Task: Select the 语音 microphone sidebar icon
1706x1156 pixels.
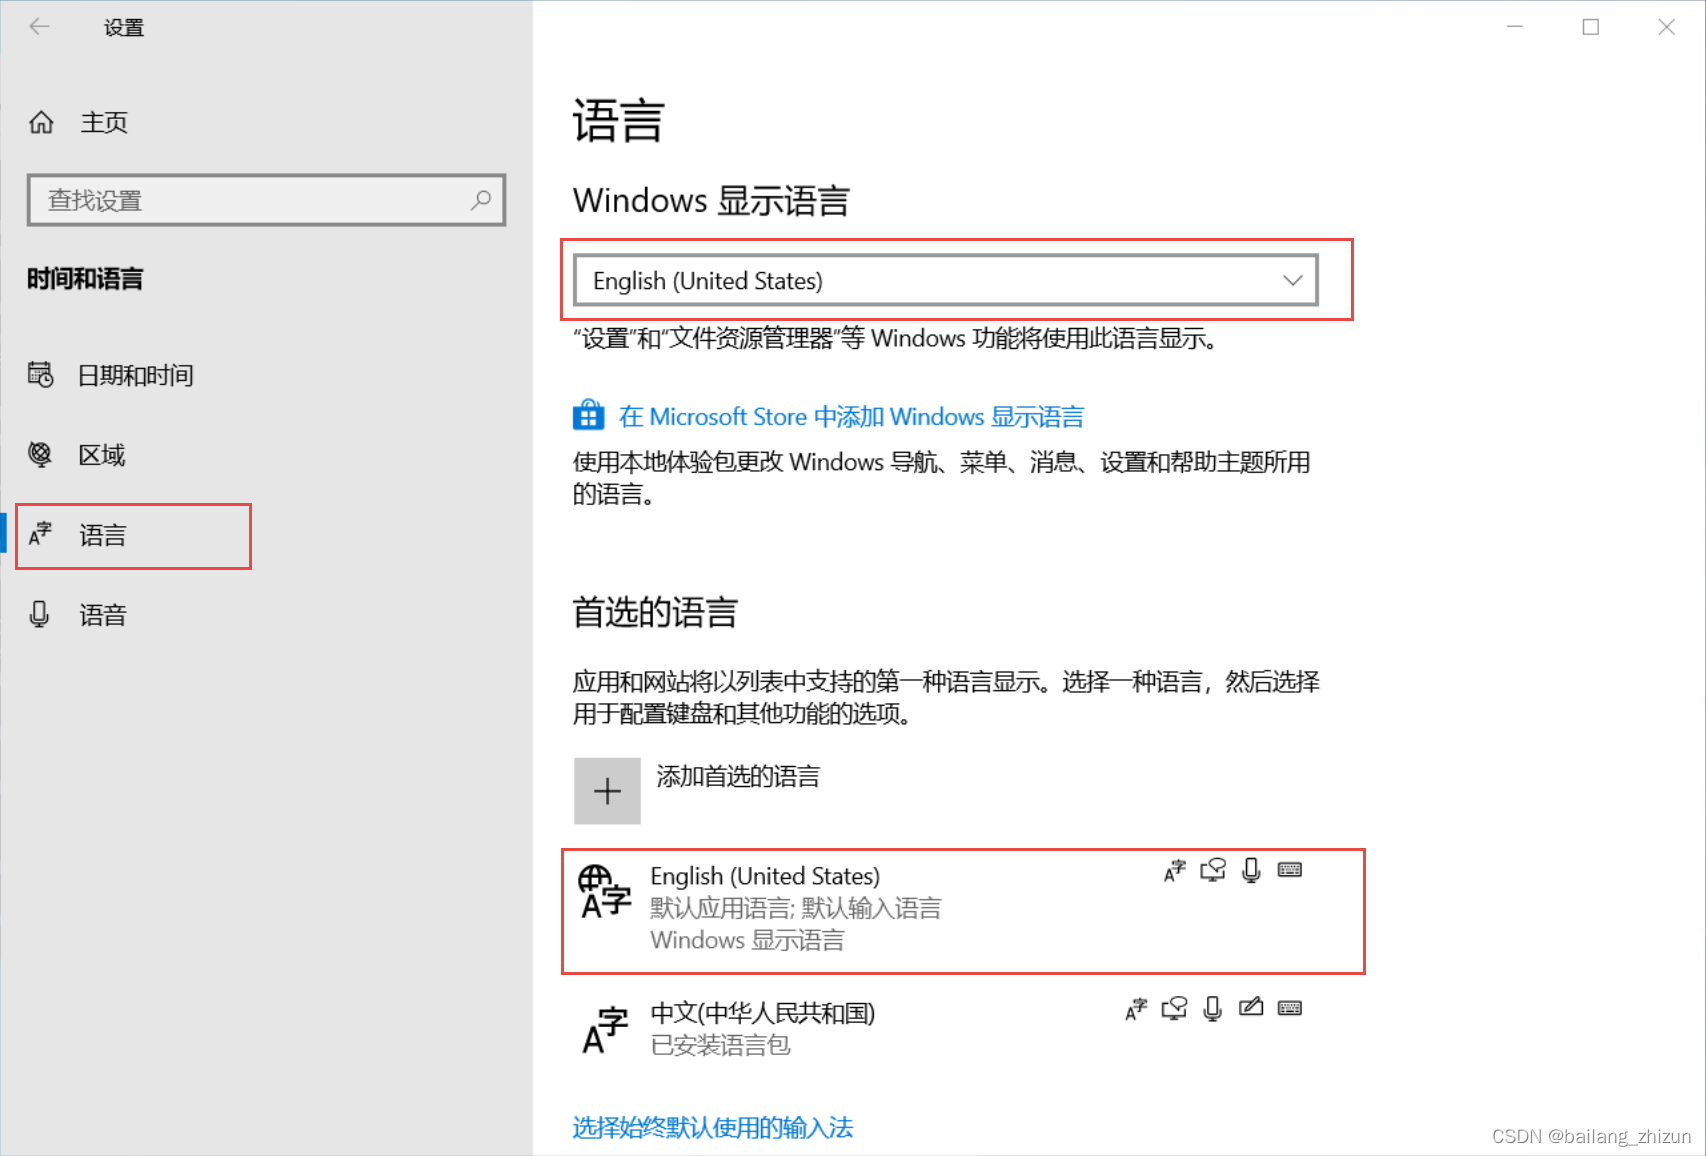Action: [x=39, y=614]
